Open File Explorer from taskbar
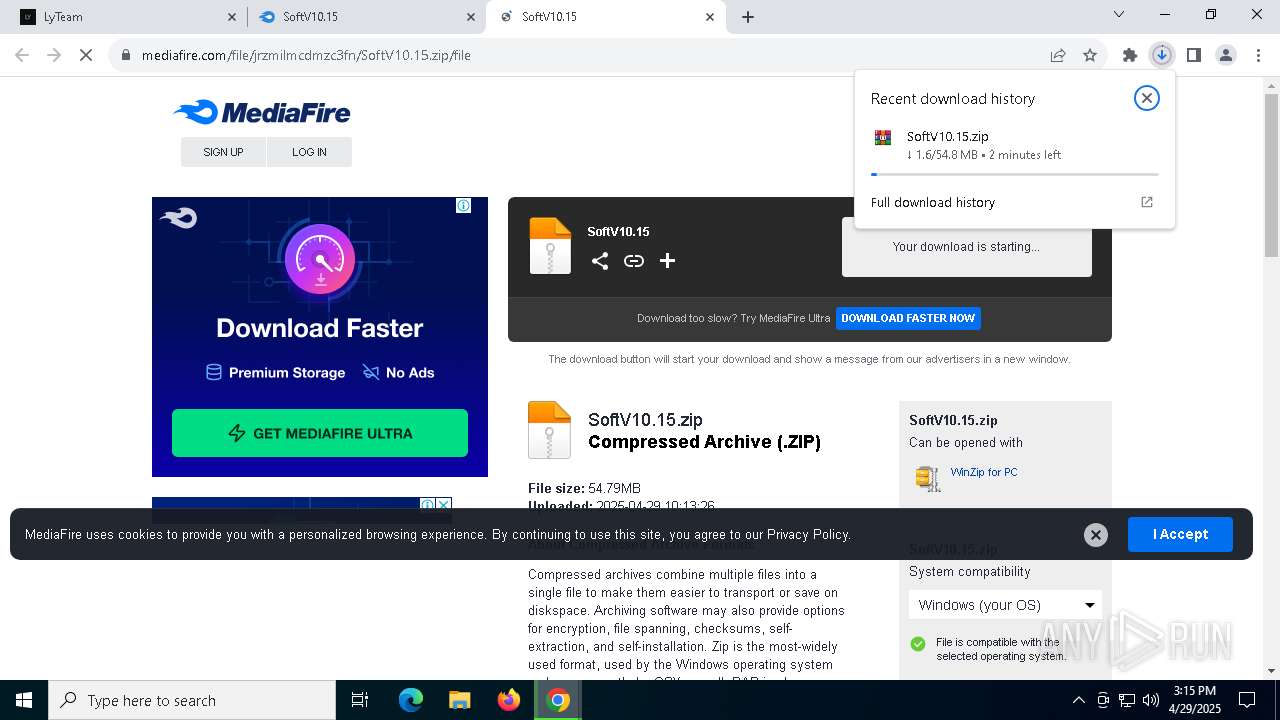The height and width of the screenshot is (720, 1280). [459, 700]
